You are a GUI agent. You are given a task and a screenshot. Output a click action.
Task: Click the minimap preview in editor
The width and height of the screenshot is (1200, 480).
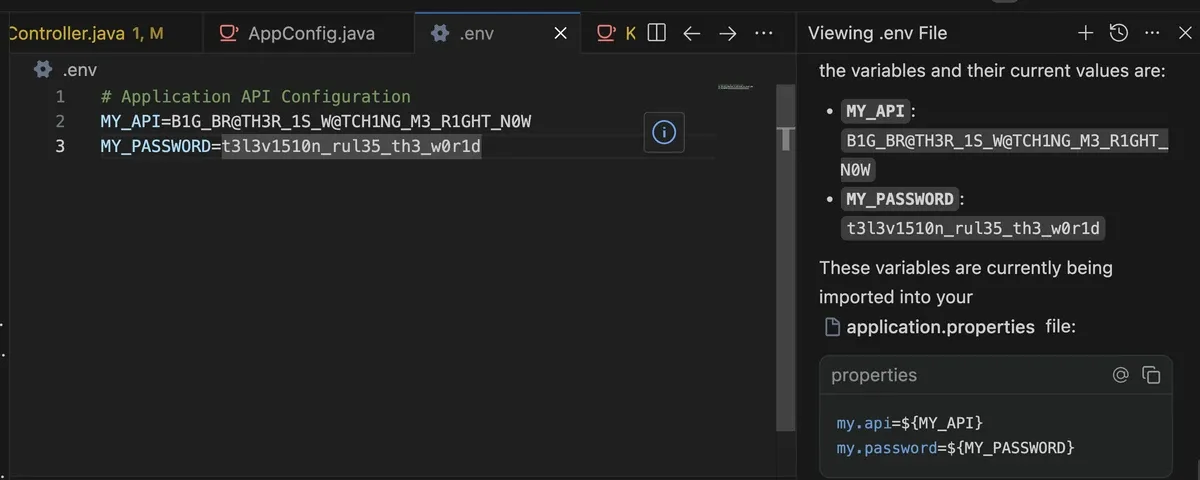(735, 88)
